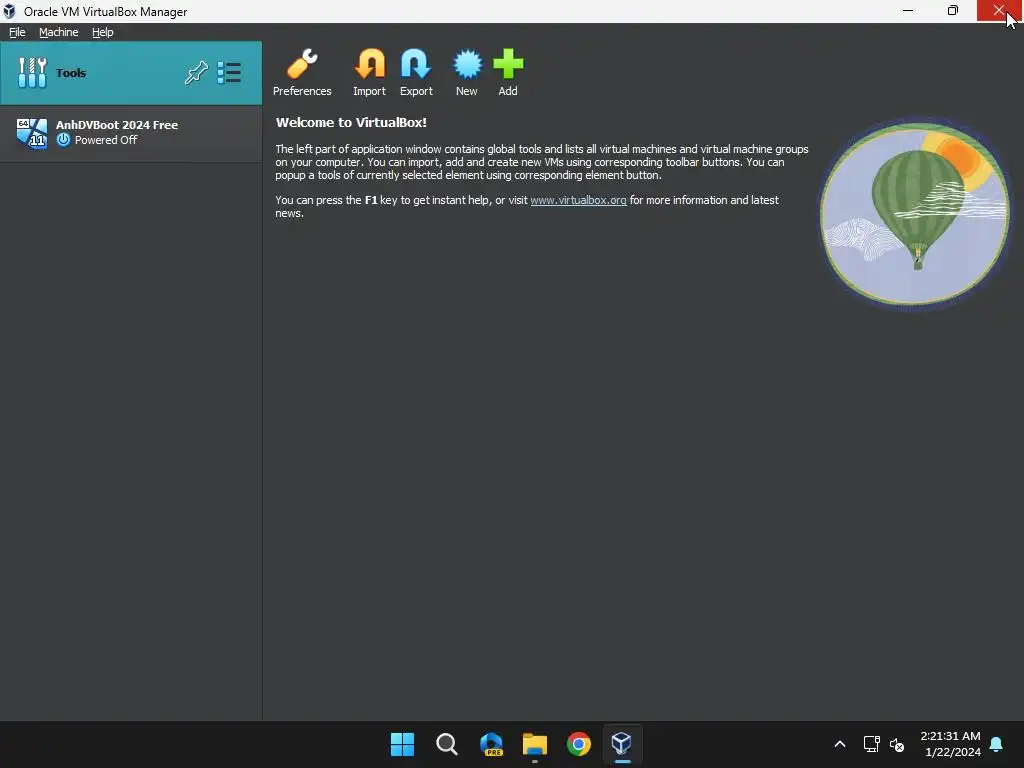The width and height of the screenshot is (1024, 768).
Task: Click the muted volume tray icon
Action: click(897, 744)
